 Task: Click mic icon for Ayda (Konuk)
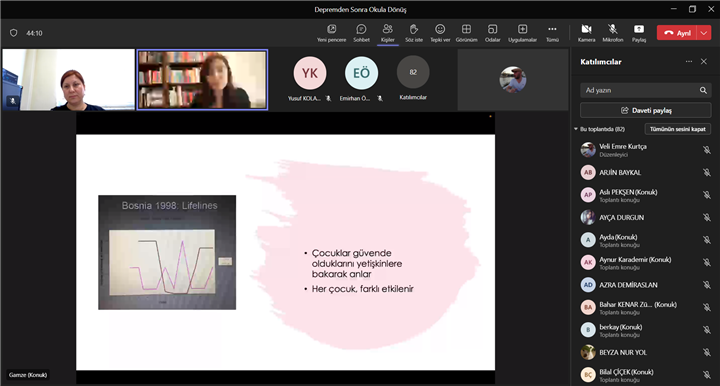(x=707, y=240)
